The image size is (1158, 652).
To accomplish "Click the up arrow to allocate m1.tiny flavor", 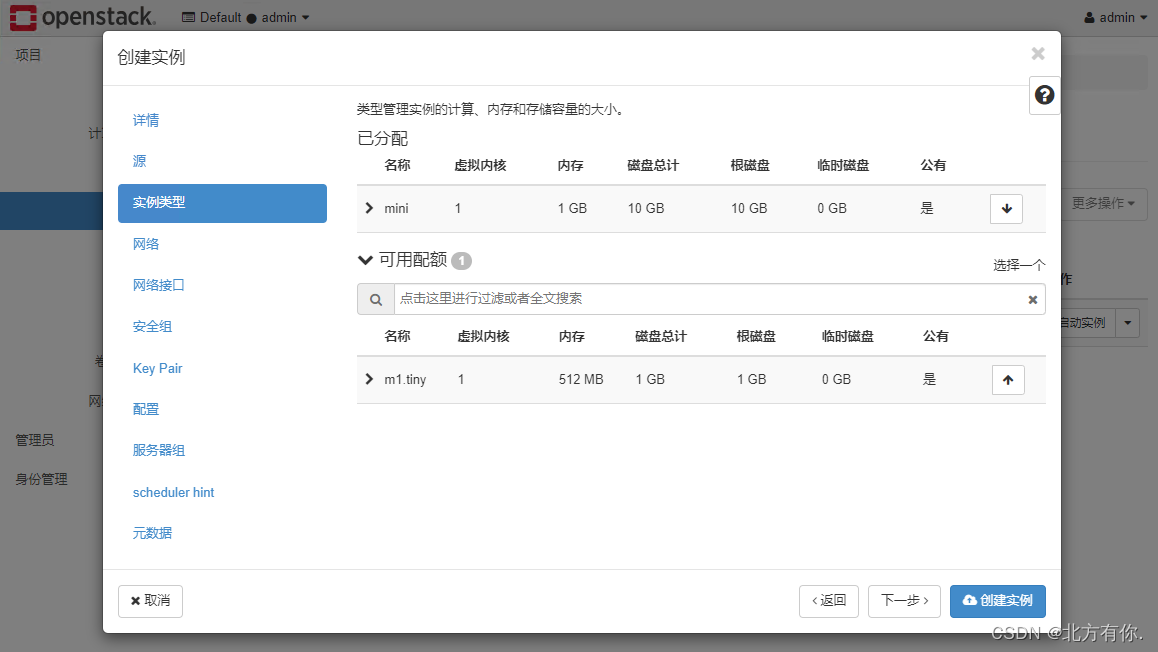I will [x=1007, y=379].
